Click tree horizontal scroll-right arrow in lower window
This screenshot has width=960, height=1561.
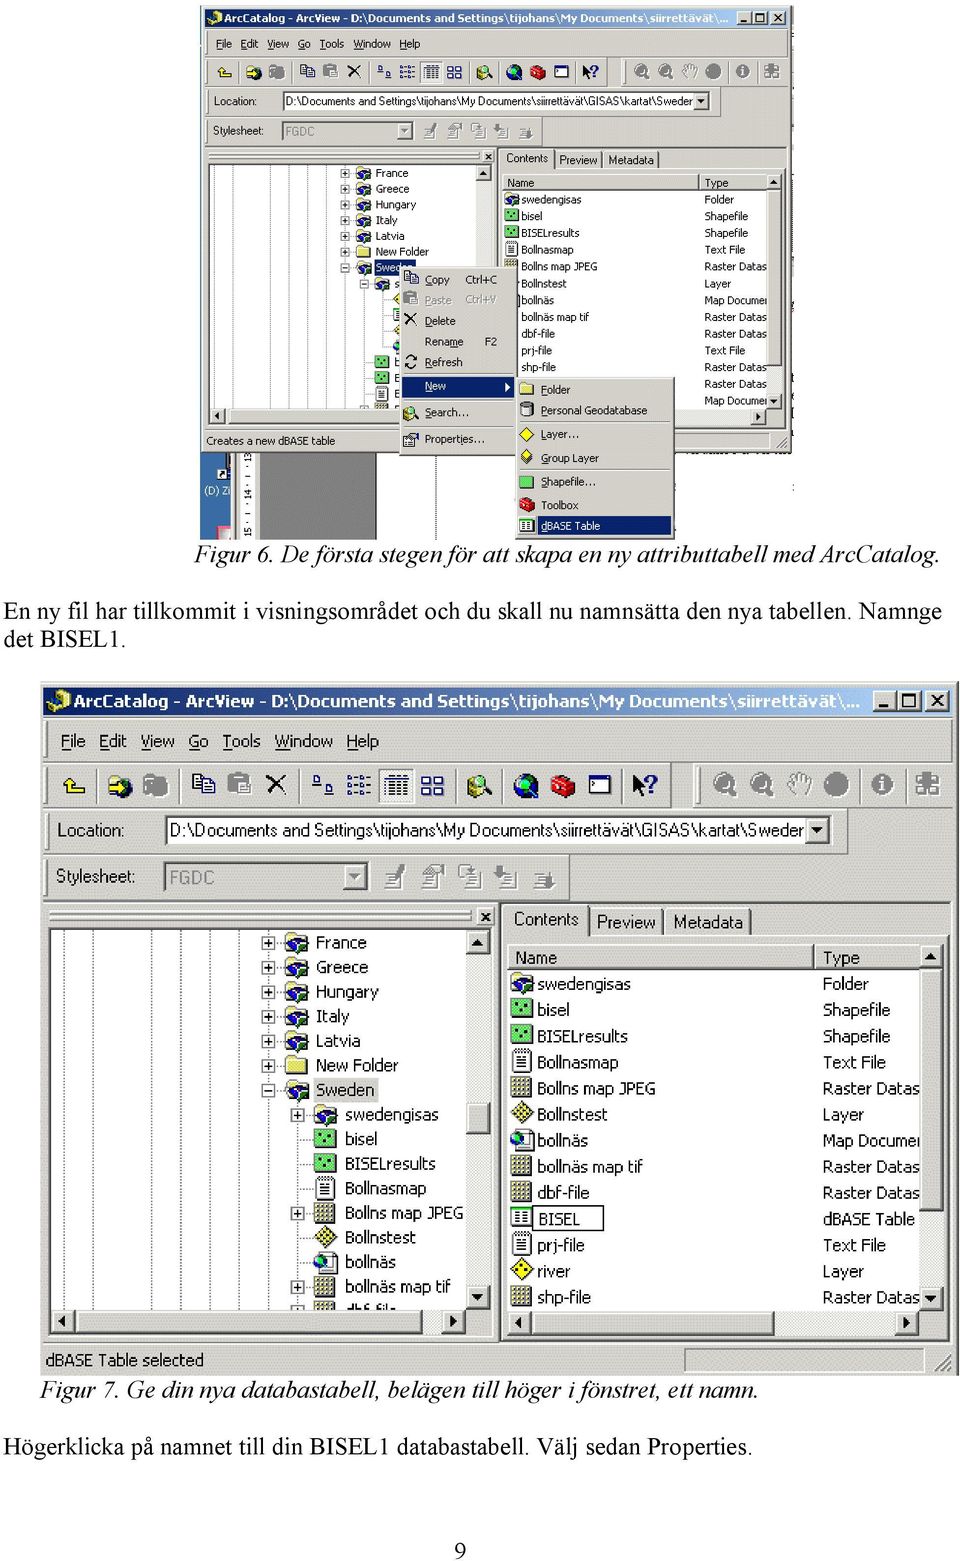454,1321
